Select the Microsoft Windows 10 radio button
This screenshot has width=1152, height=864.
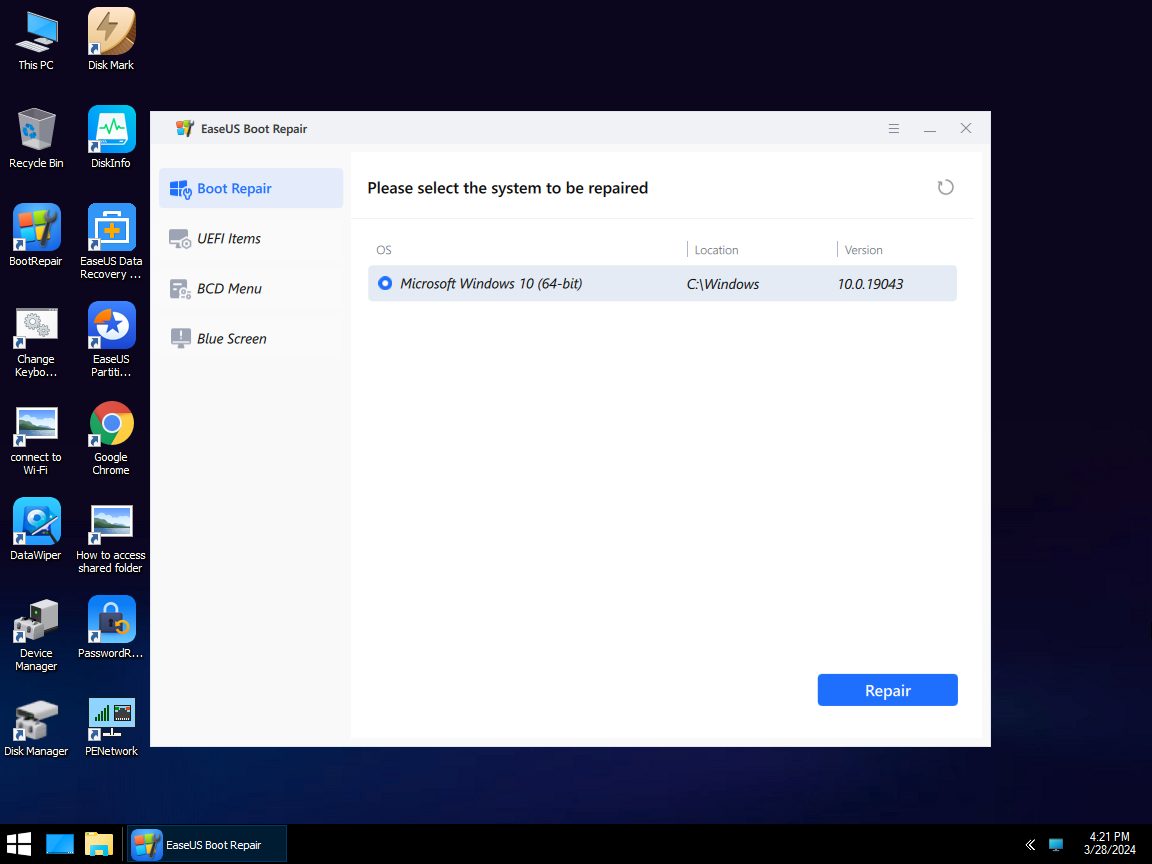385,283
